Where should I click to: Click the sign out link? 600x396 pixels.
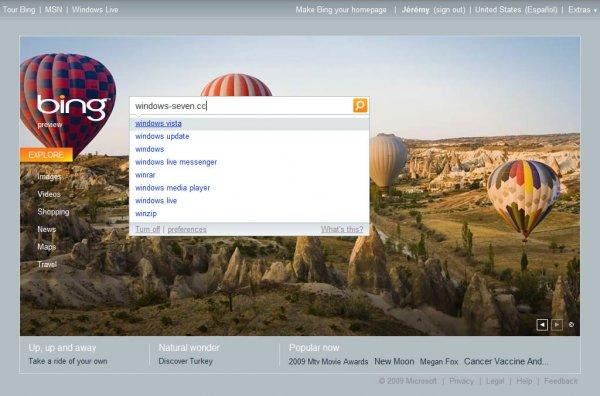click(449, 10)
